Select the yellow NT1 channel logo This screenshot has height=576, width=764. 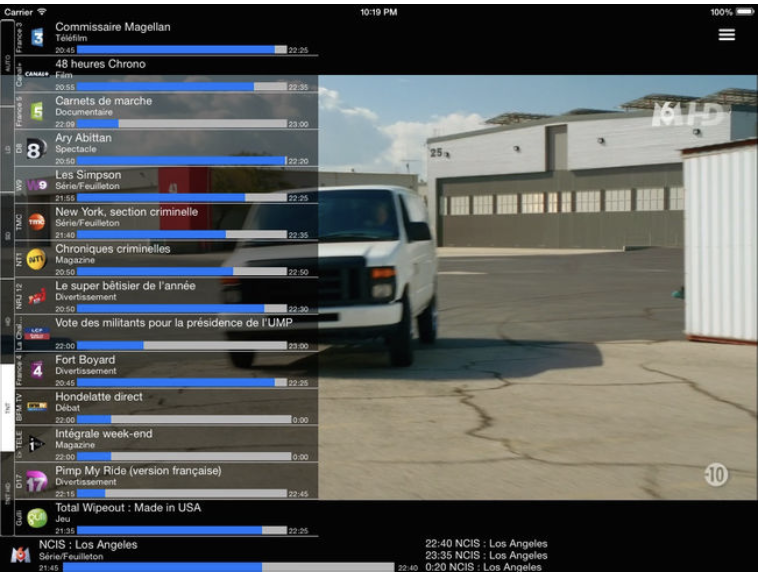[37, 259]
